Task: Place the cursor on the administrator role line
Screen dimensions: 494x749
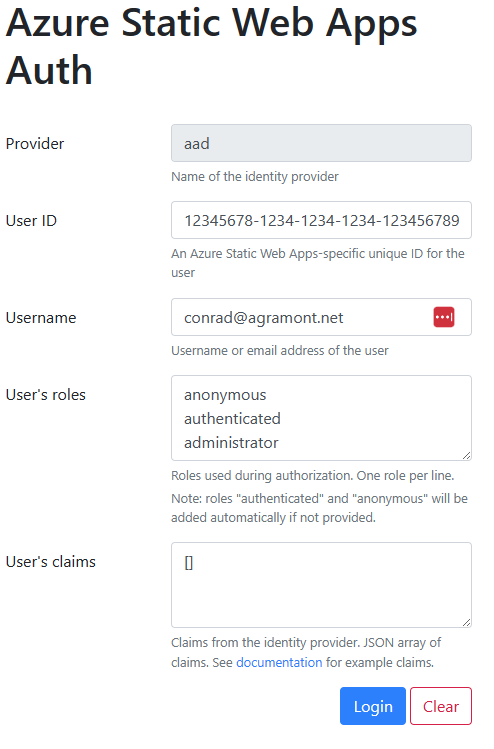Action: click(x=231, y=443)
